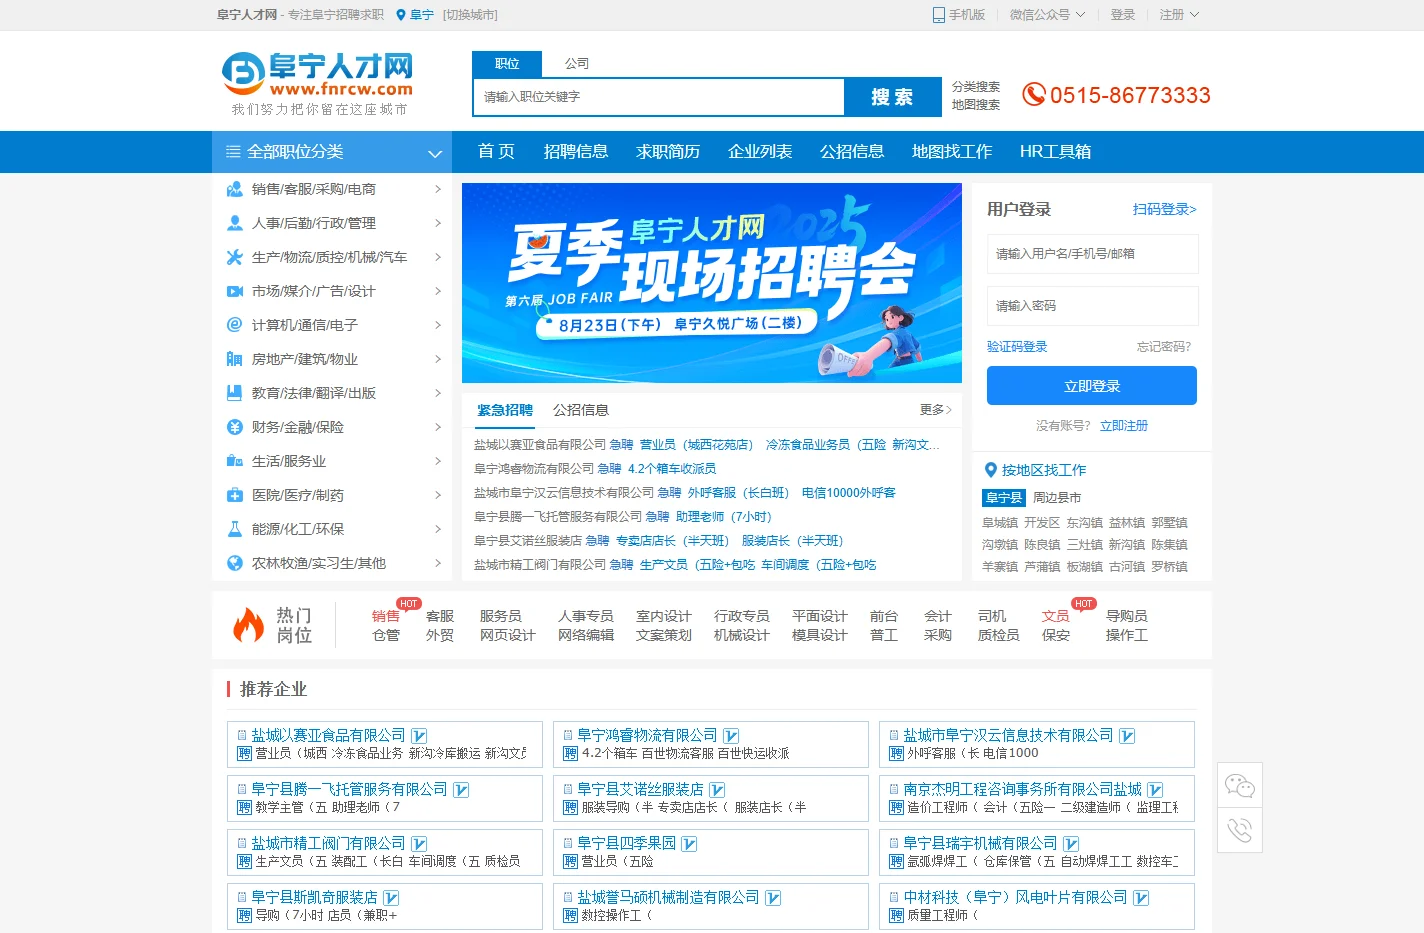Click the 更多 link in recruitment list
Viewport: 1424px width, 933px height.
936,410
